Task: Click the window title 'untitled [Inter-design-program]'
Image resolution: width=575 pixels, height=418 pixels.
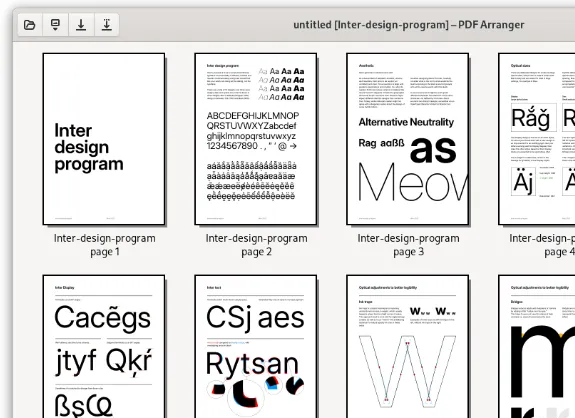Action: 371,25
